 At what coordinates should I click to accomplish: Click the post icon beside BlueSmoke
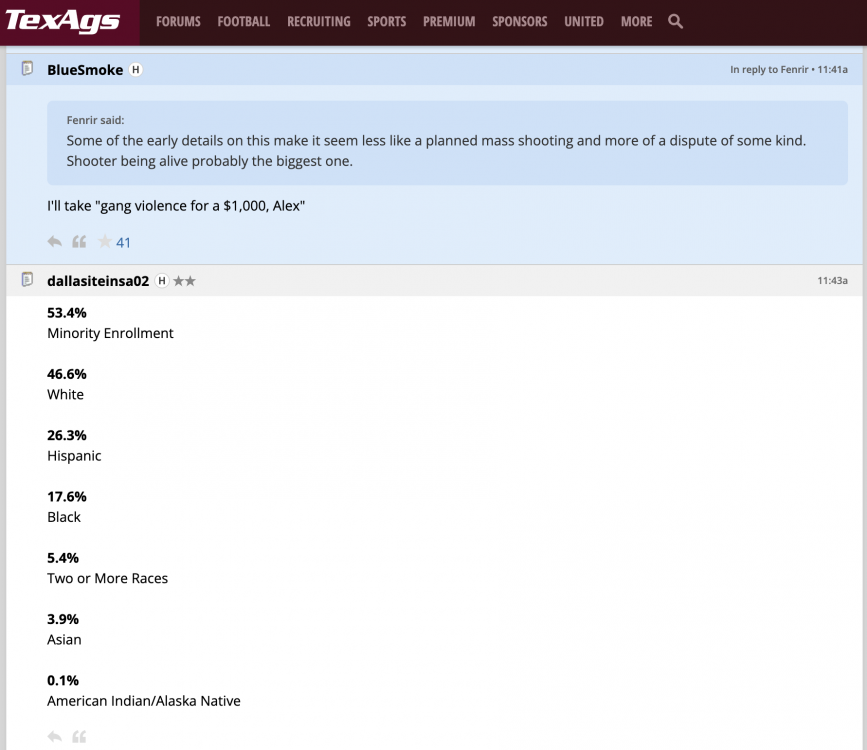pyautogui.click(x=27, y=70)
